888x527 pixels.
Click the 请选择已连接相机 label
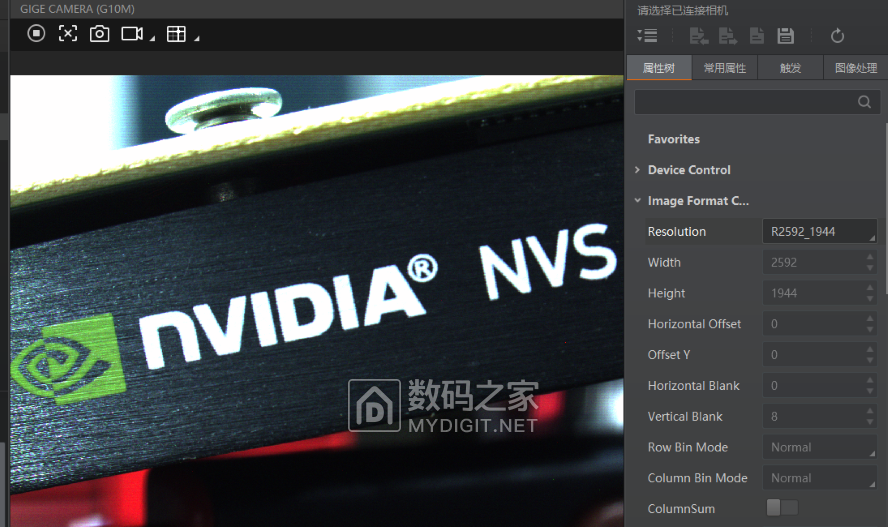point(682,10)
